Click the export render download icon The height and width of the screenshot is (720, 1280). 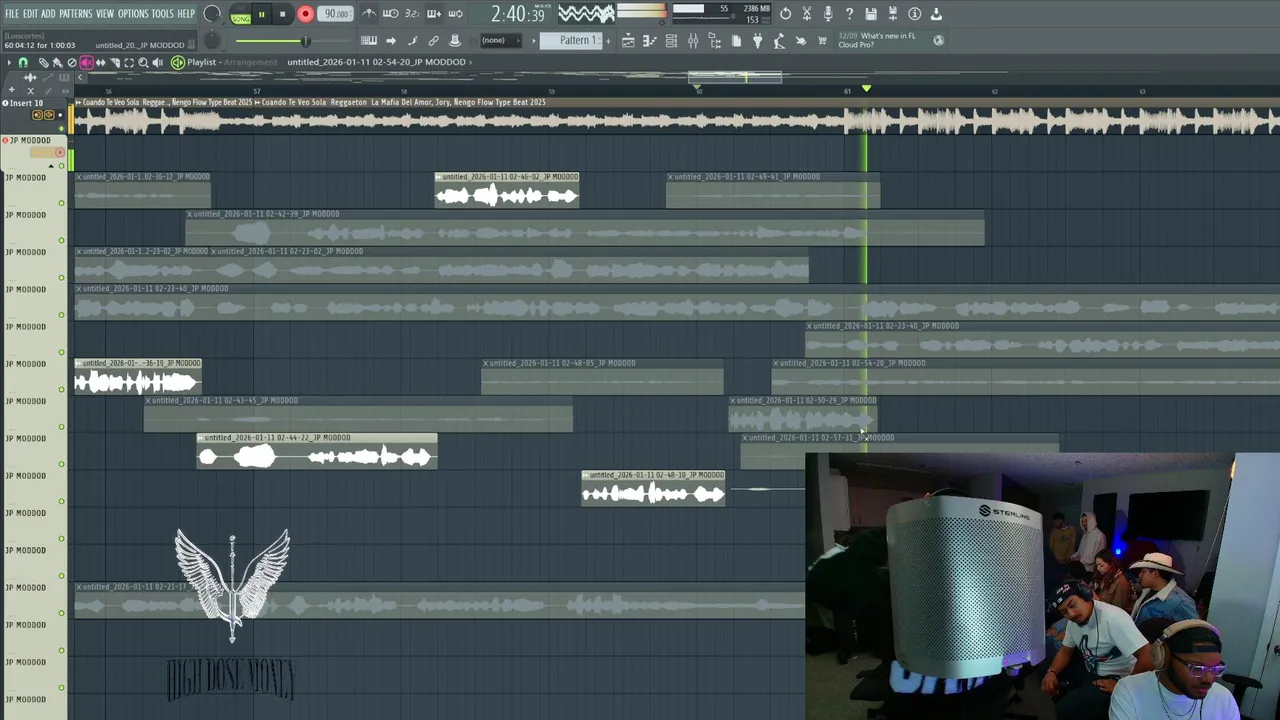point(936,14)
